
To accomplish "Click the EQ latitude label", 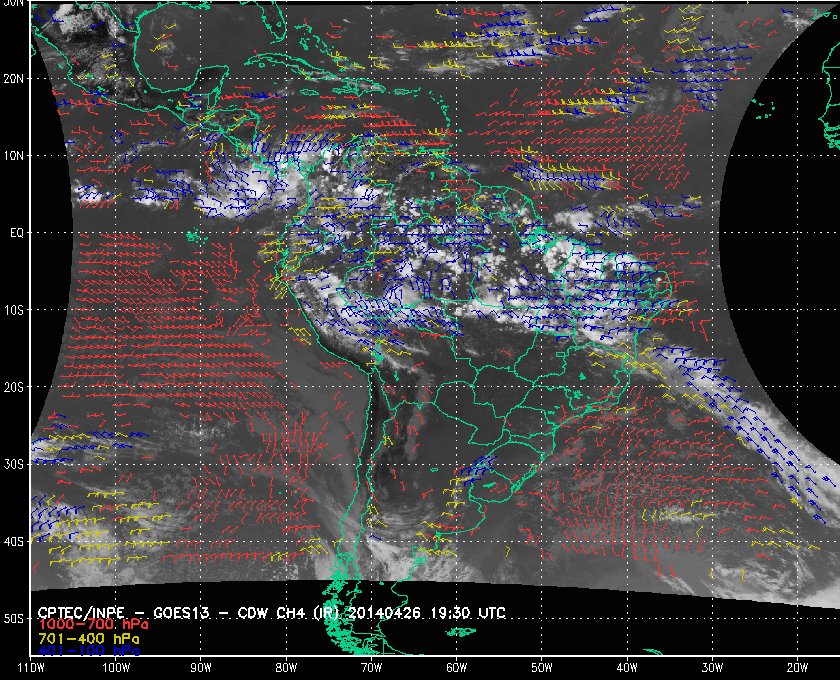I will [16, 232].
